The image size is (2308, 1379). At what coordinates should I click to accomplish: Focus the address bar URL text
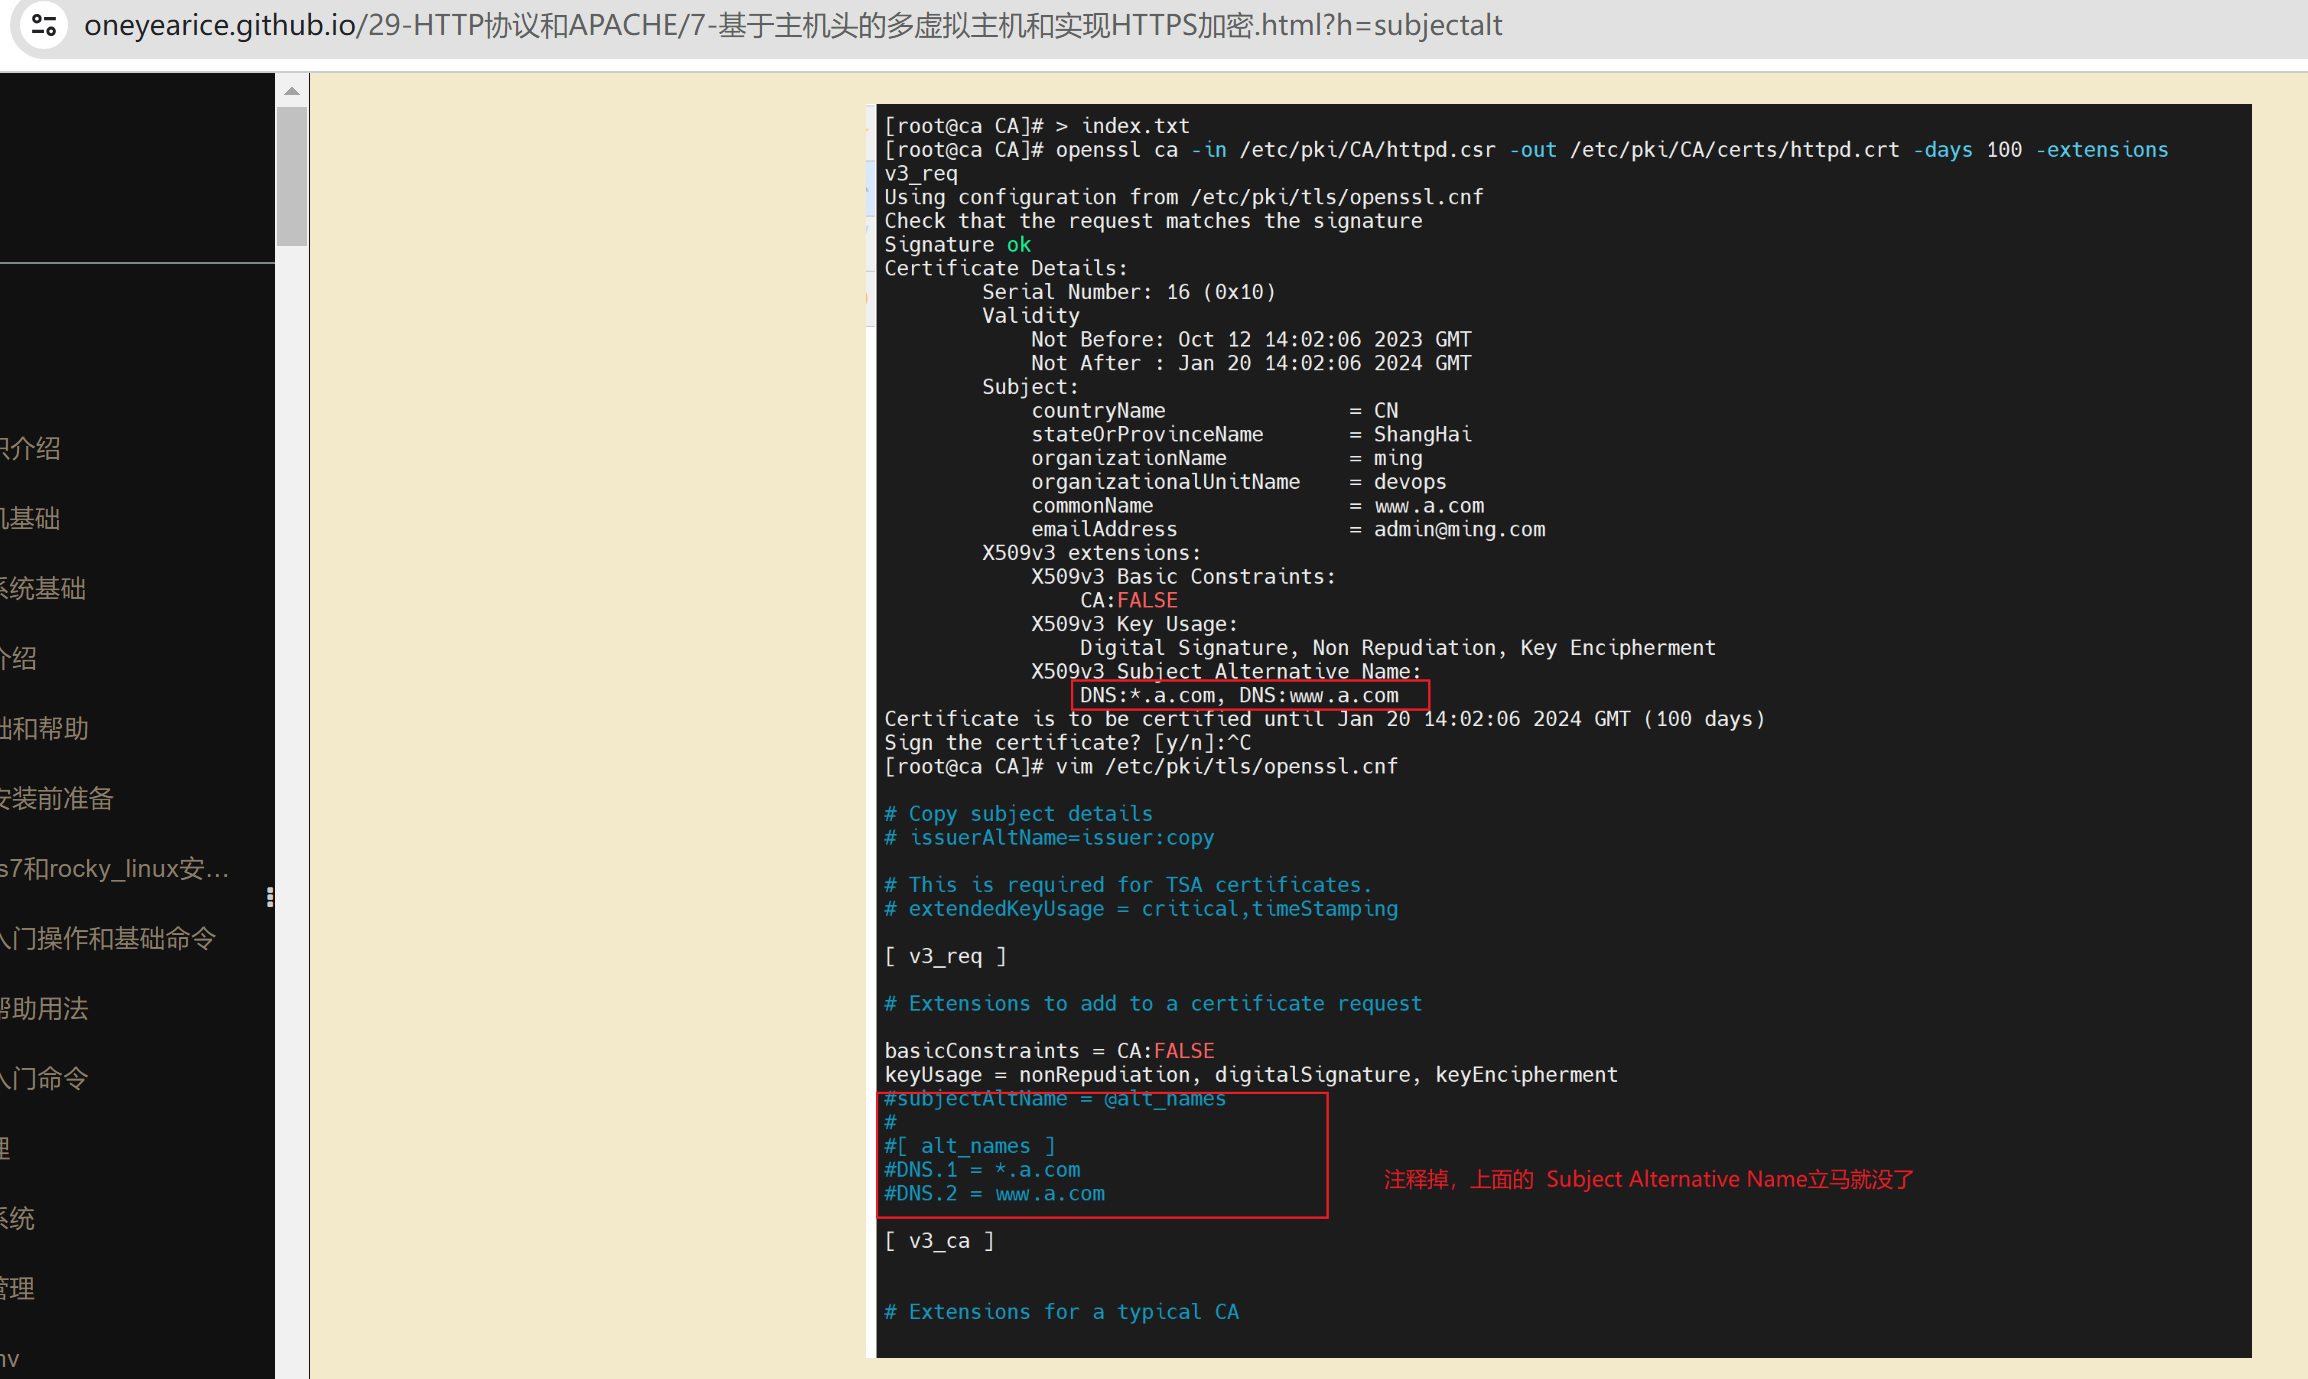coord(792,25)
